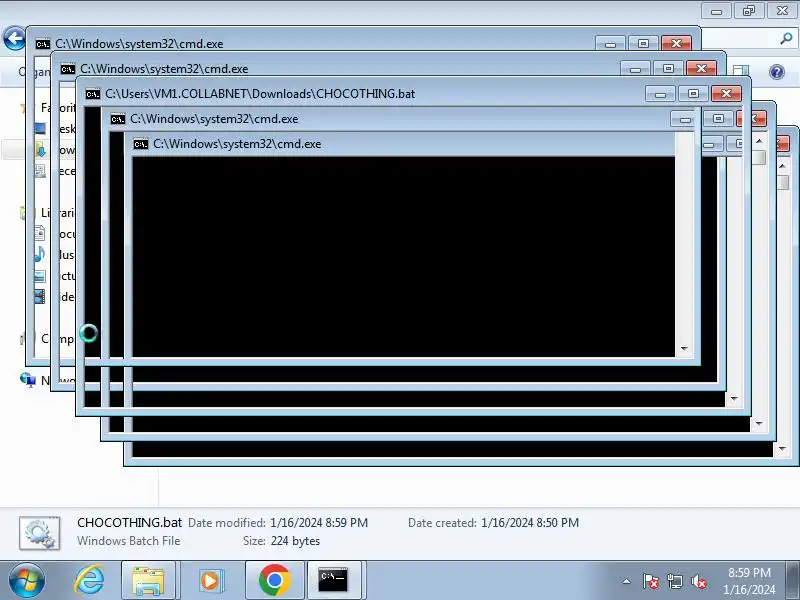This screenshot has width=800, height=600.
Task: Click CHOCOTHING.bat file icon in details pane
Action: click(40, 533)
